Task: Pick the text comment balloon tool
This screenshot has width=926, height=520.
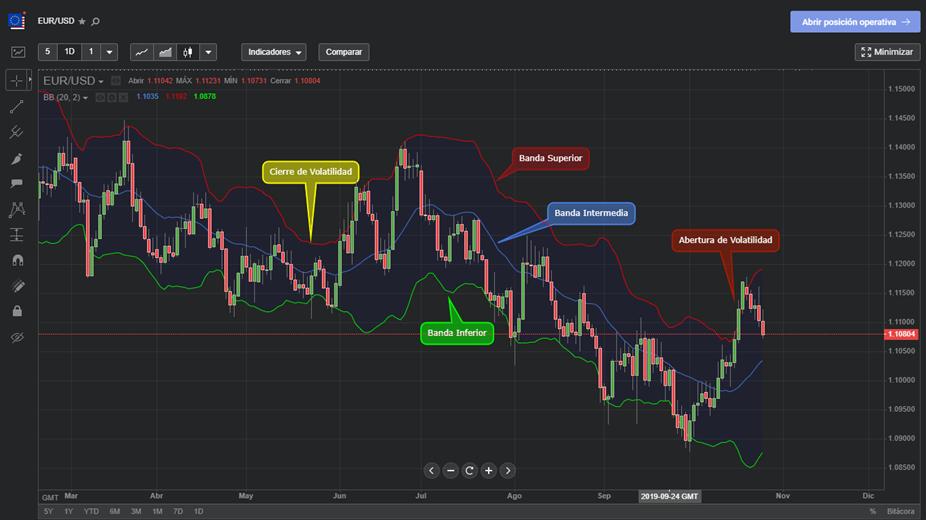Action: pos(17,184)
